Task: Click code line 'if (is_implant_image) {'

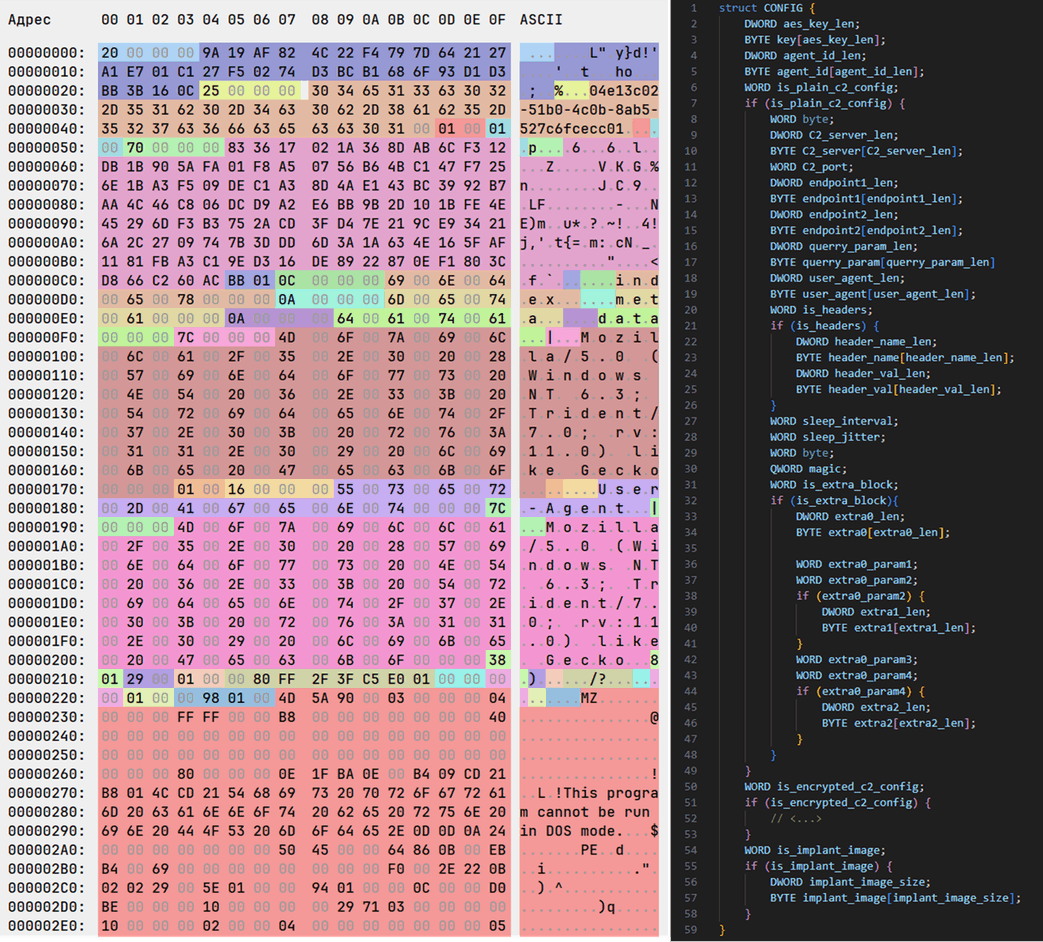Action: (818, 866)
